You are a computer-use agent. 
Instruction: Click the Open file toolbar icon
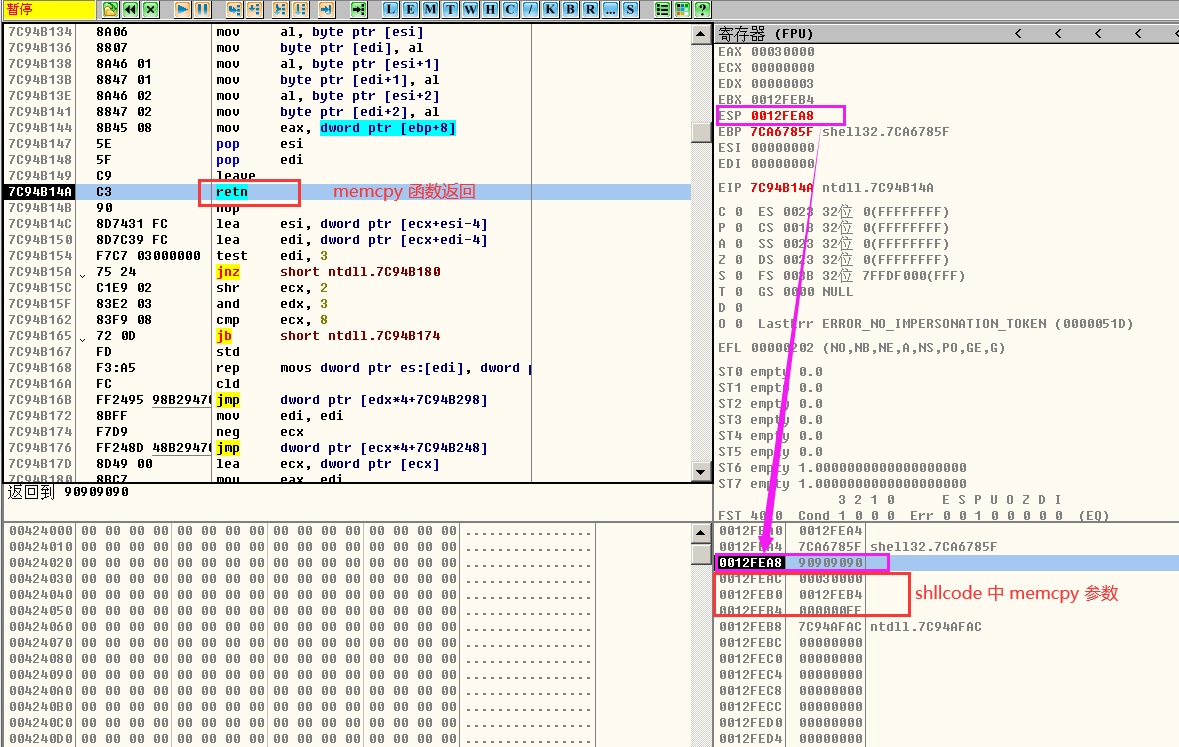click(x=110, y=9)
